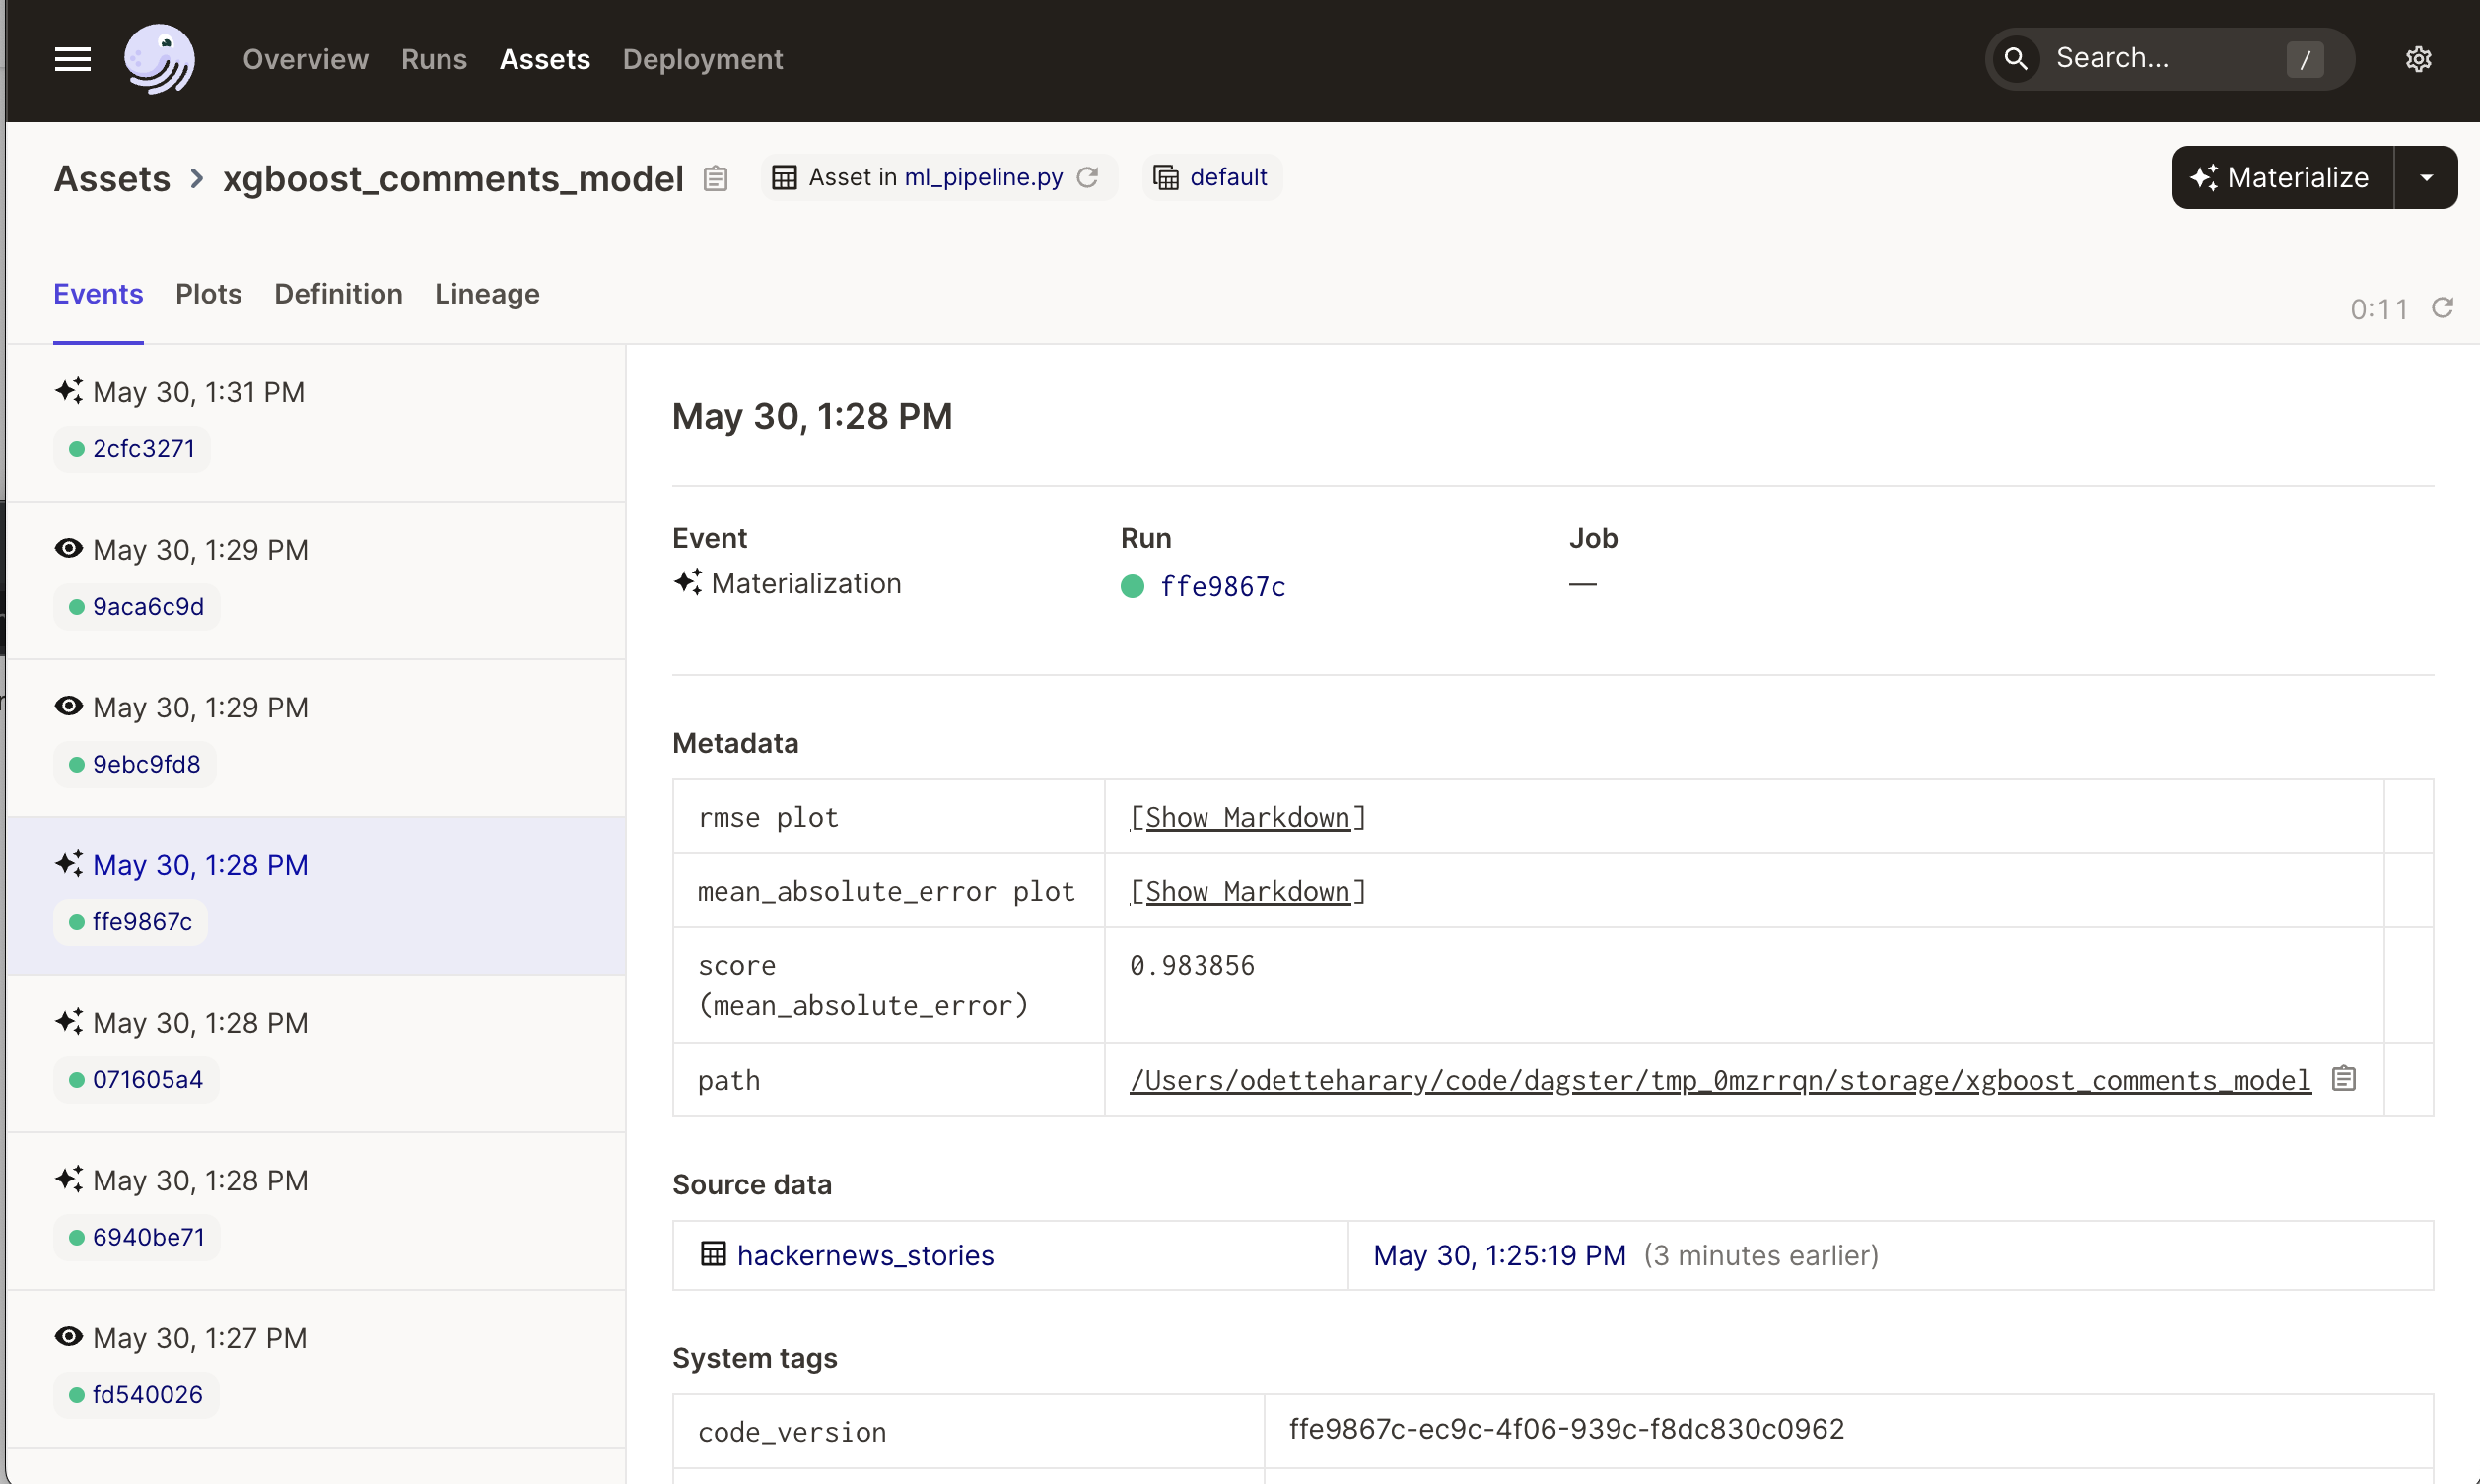
Task: Click the copy icon next to the storage path
Action: pyautogui.click(x=2344, y=1078)
